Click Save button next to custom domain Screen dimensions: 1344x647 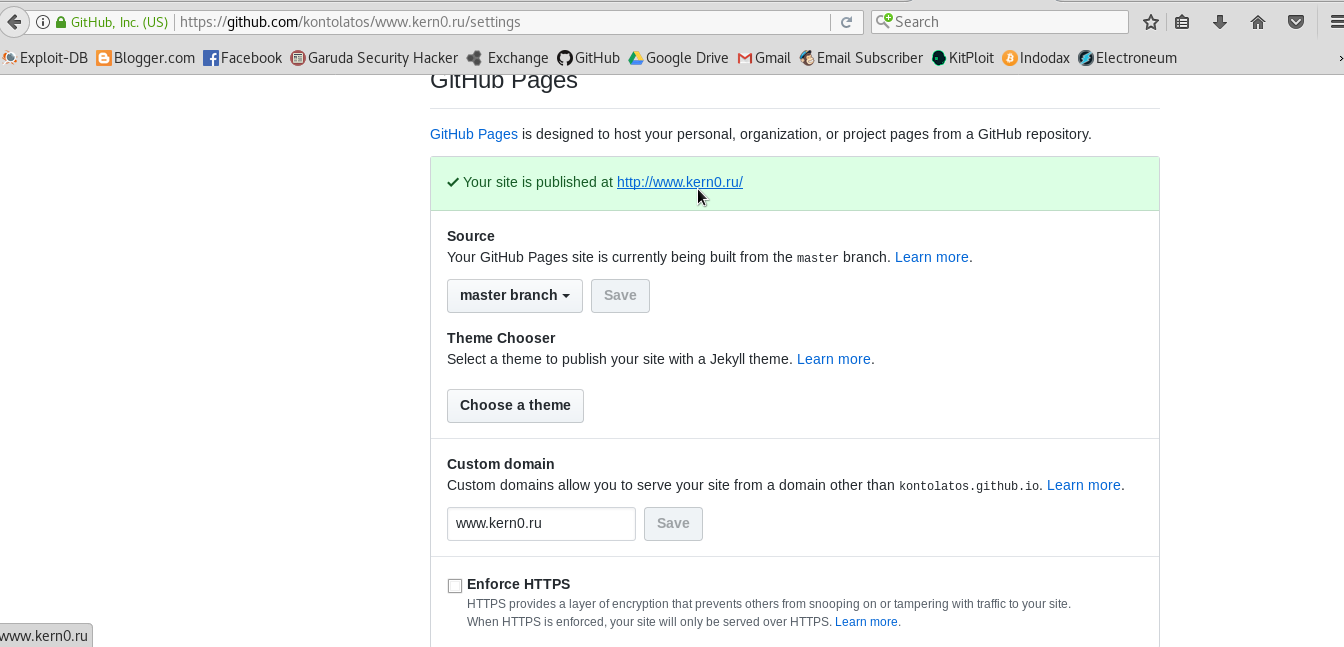(x=673, y=524)
